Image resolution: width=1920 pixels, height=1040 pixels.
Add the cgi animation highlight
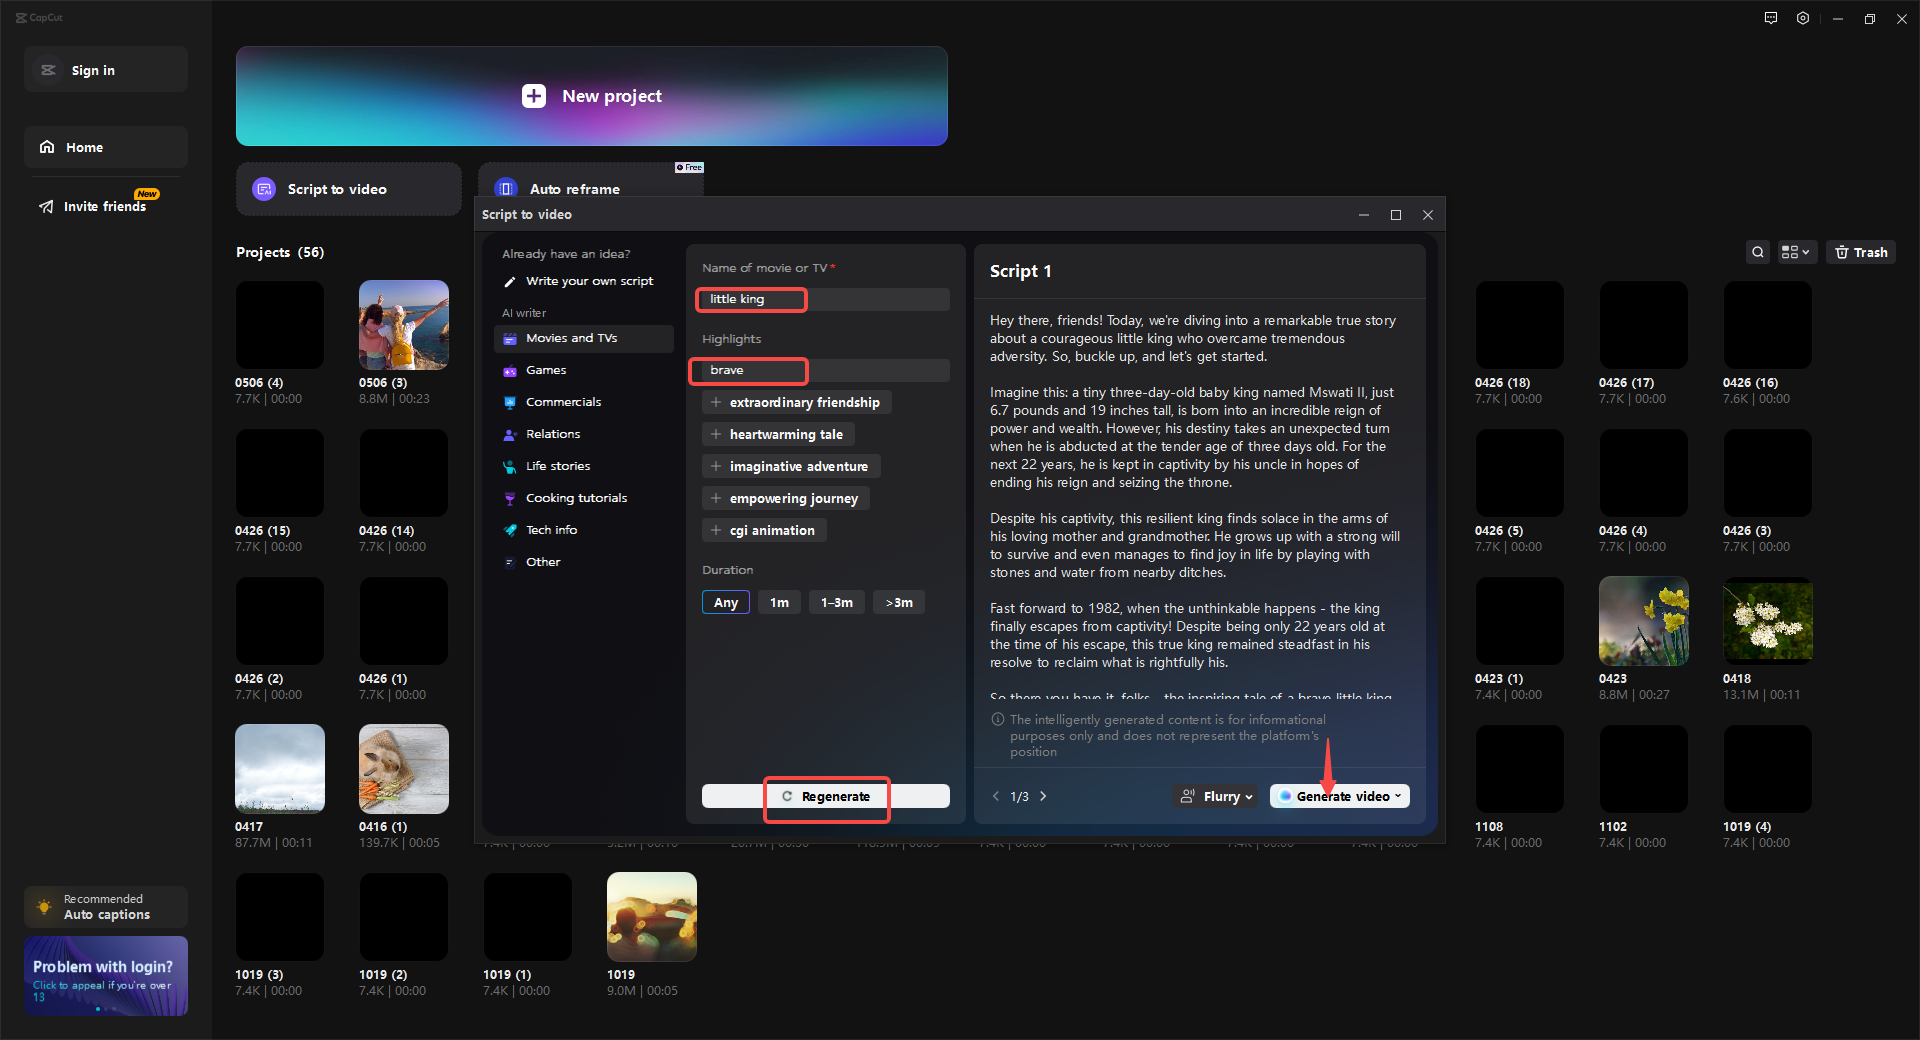[764, 530]
